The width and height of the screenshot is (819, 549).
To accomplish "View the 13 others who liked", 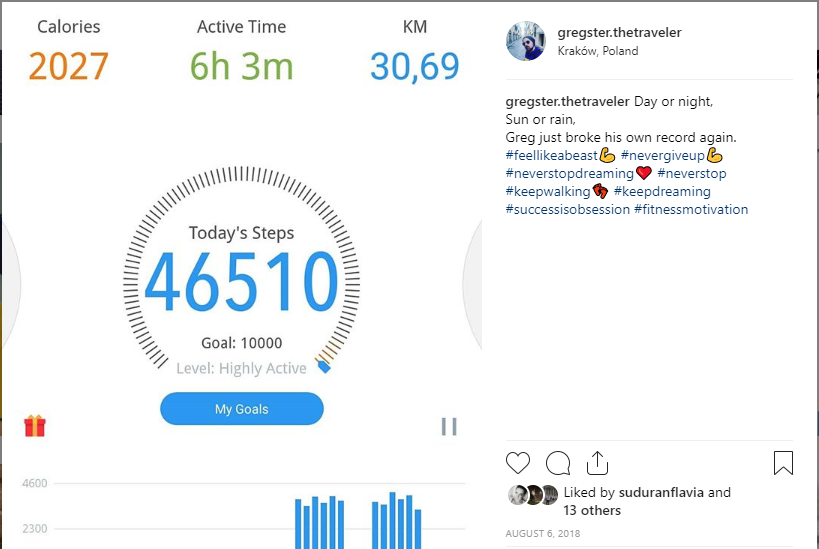I will click(x=592, y=510).
